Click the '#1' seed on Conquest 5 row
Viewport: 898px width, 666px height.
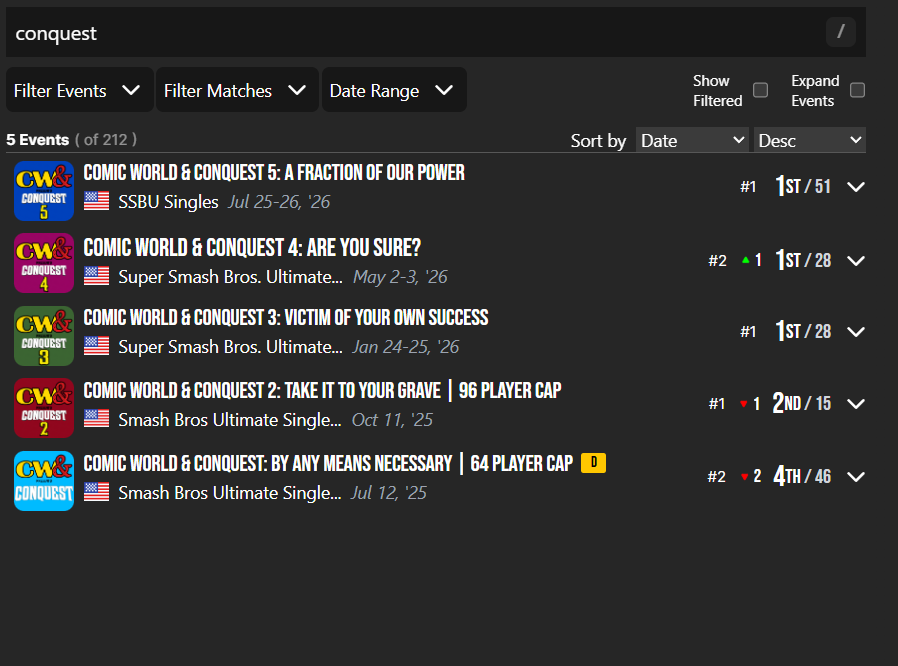[748, 187]
